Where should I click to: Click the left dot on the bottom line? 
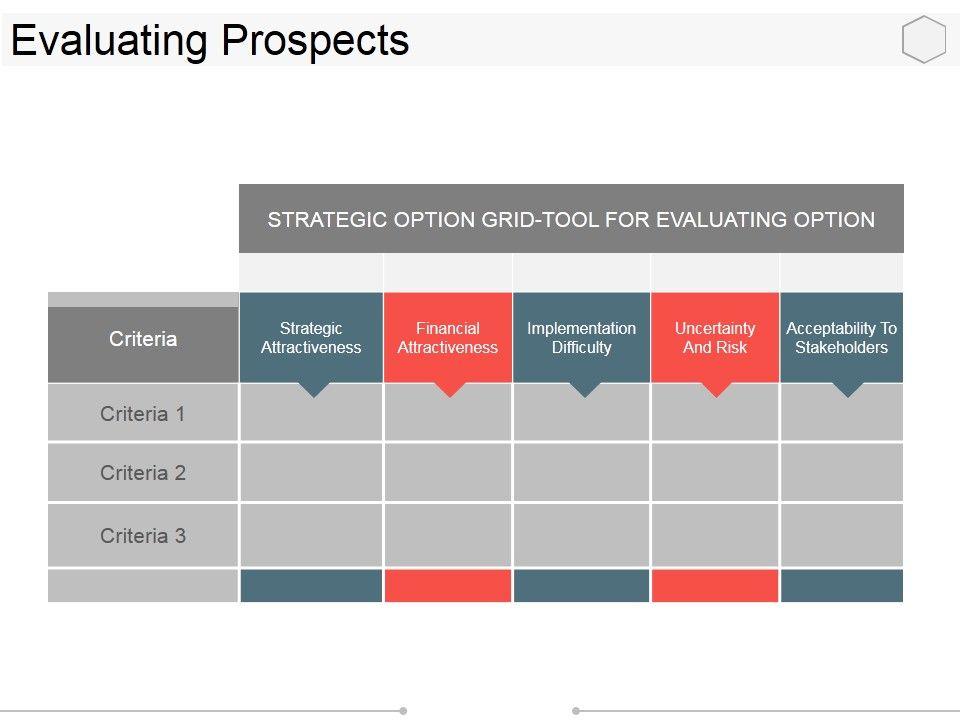[403, 711]
